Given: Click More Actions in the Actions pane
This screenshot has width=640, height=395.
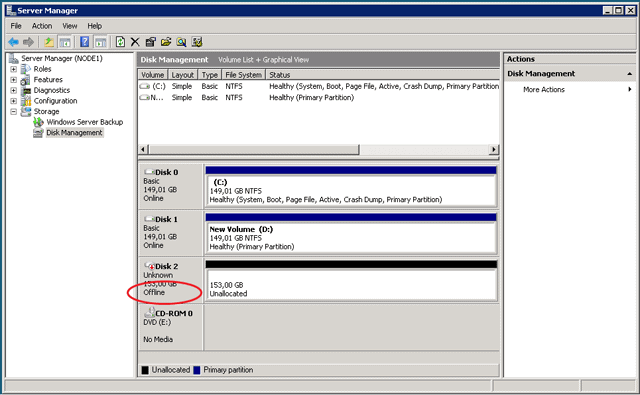Looking at the screenshot, I should click(544, 89).
